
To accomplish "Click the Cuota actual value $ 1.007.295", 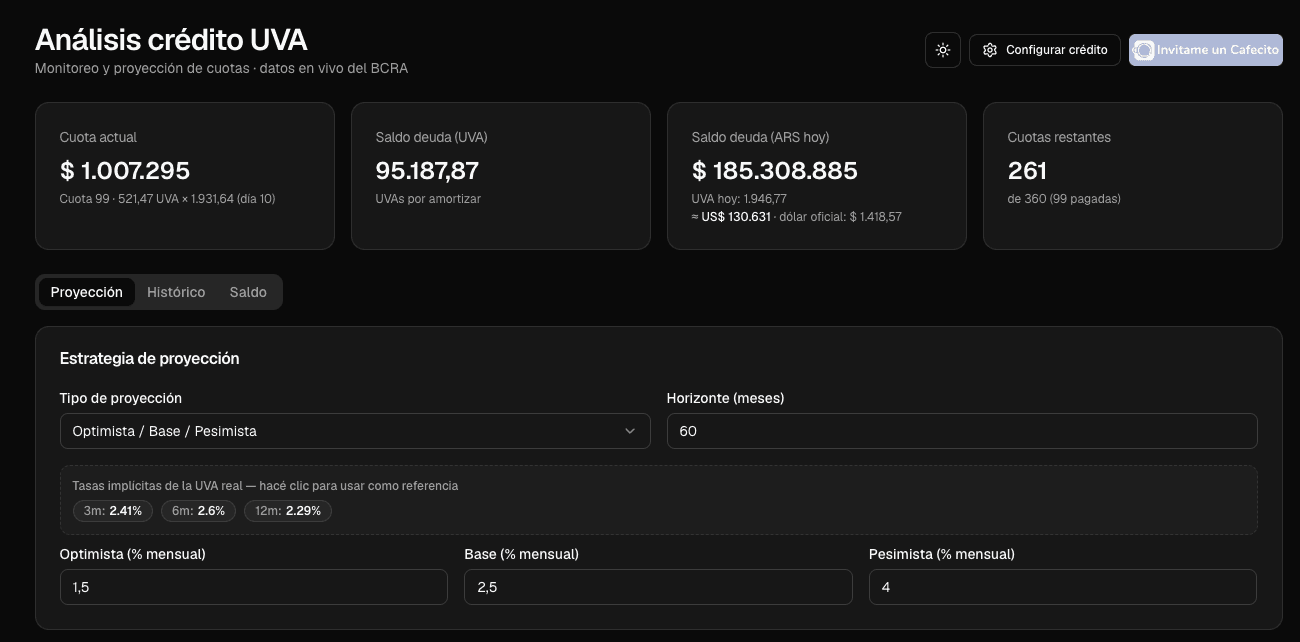I will point(125,171).
